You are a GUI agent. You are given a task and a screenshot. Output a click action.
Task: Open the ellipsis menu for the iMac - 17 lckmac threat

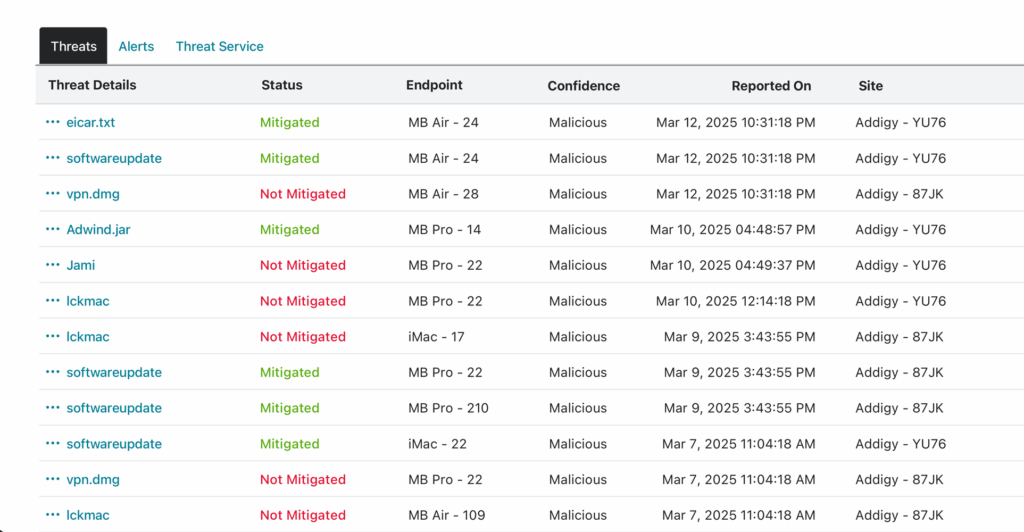point(53,336)
